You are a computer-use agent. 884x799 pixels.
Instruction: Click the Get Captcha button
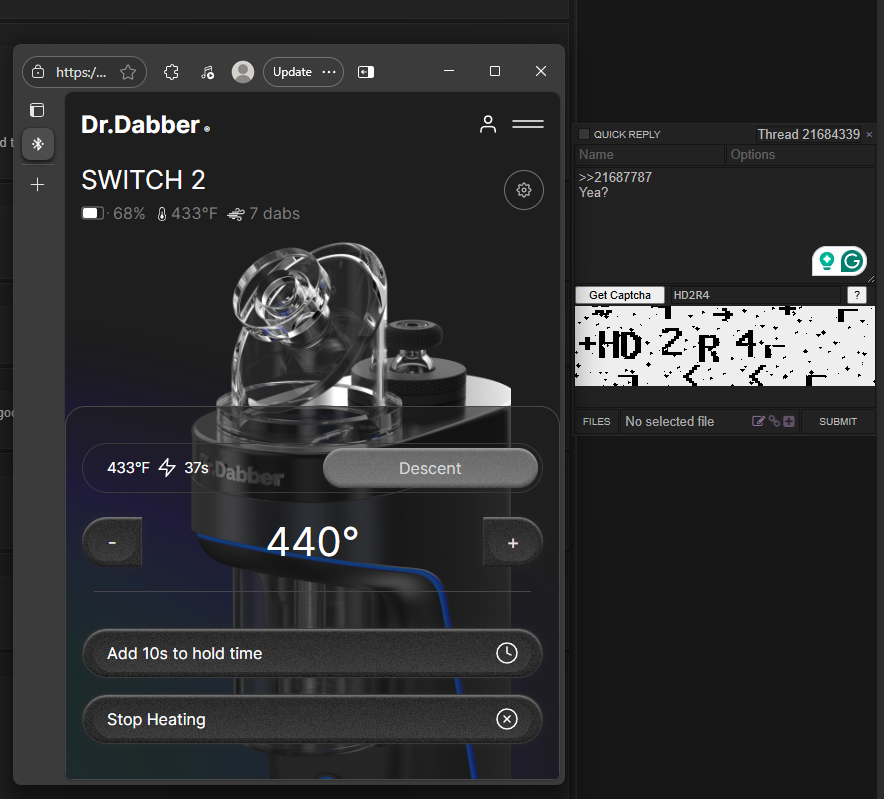pyautogui.click(x=620, y=295)
